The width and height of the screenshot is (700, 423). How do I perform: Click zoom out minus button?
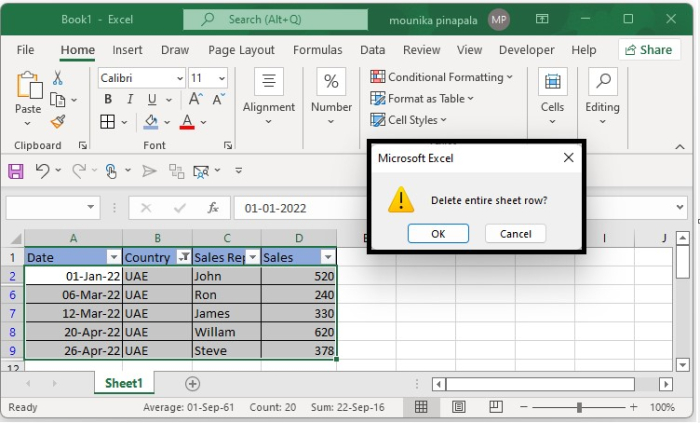524,407
